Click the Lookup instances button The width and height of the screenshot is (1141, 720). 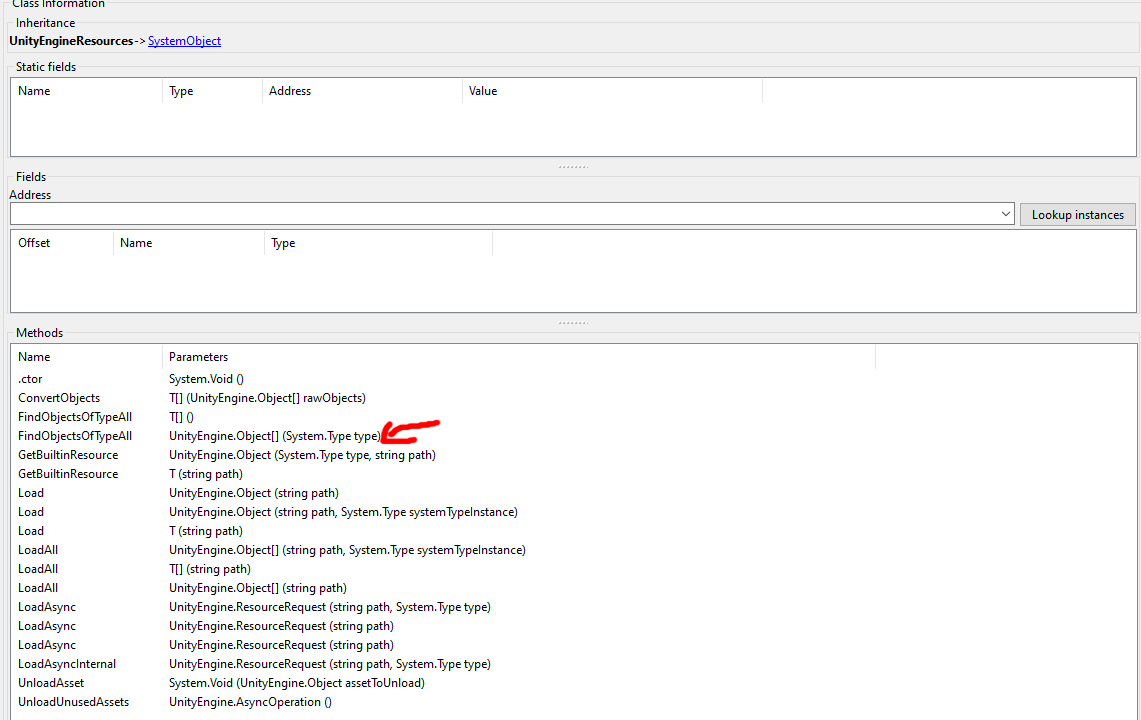pos(1077,215)
